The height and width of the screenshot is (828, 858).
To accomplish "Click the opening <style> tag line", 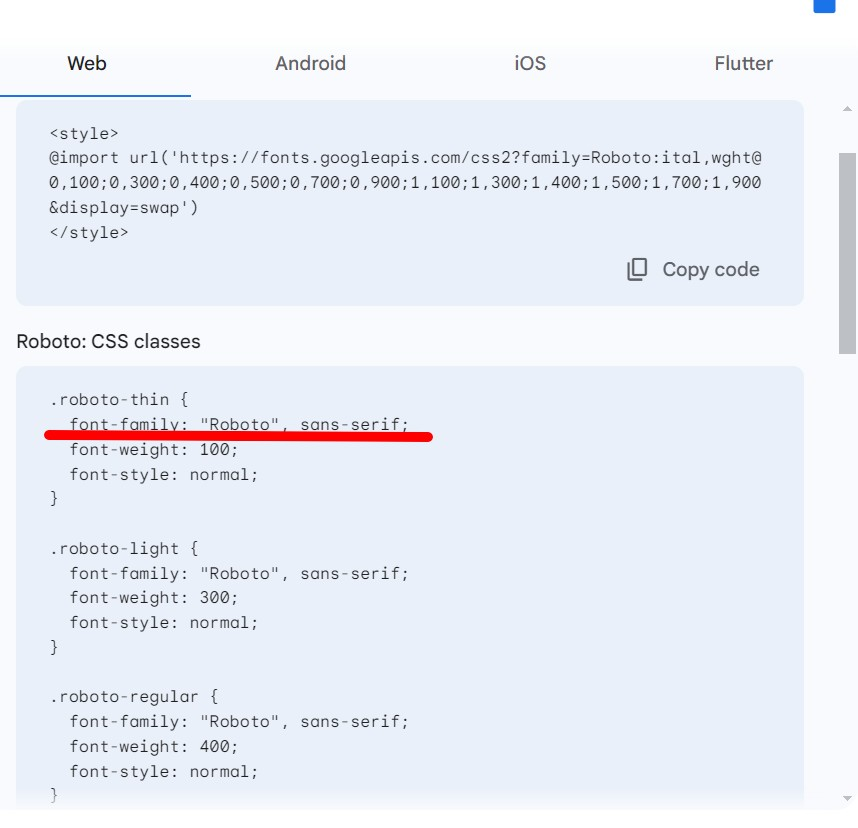I will pos(84,134).
